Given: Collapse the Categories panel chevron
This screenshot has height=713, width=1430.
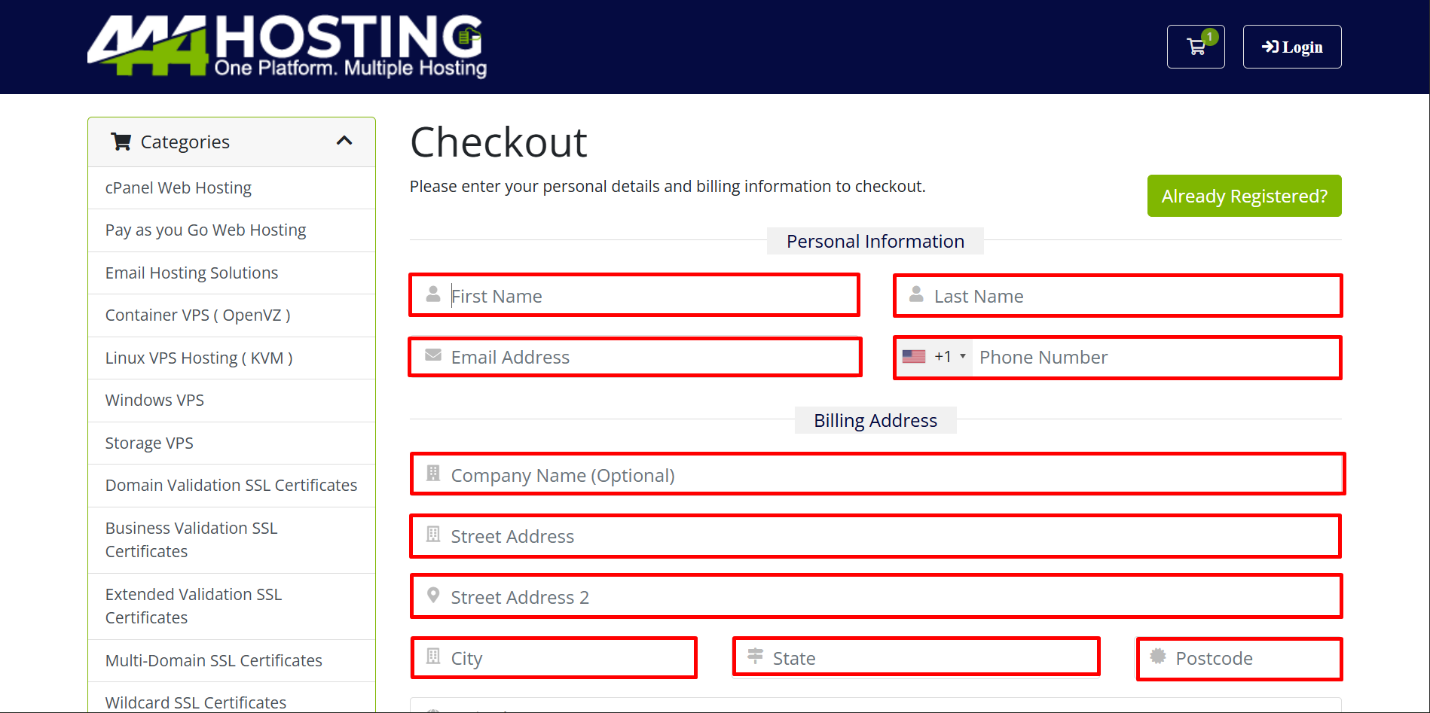Looking at the screenshot, I should (x=345, y=141).
